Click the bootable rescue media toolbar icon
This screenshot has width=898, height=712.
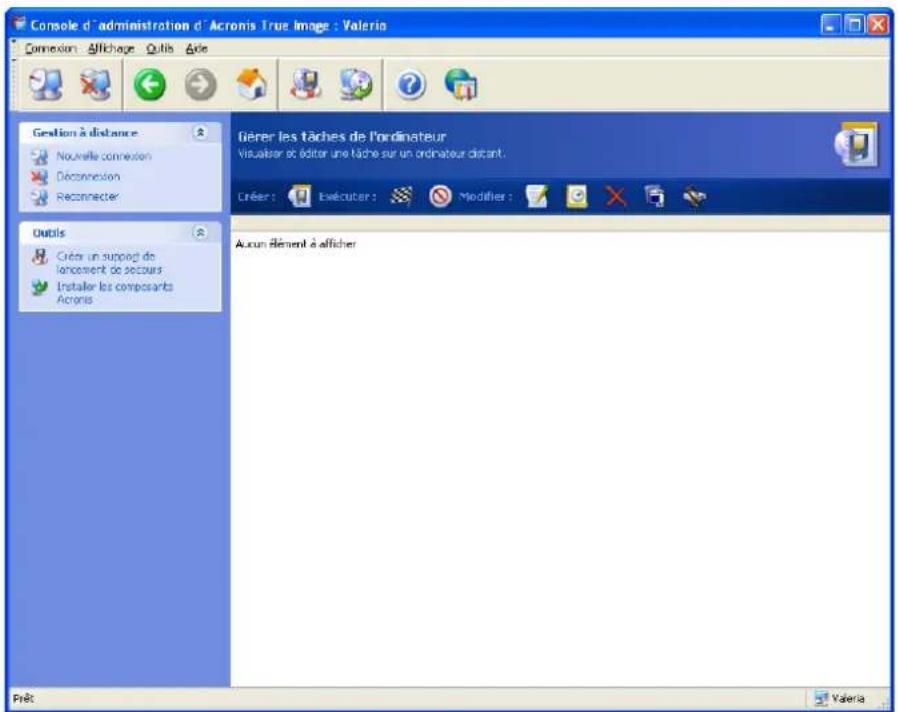click(306, 85)
